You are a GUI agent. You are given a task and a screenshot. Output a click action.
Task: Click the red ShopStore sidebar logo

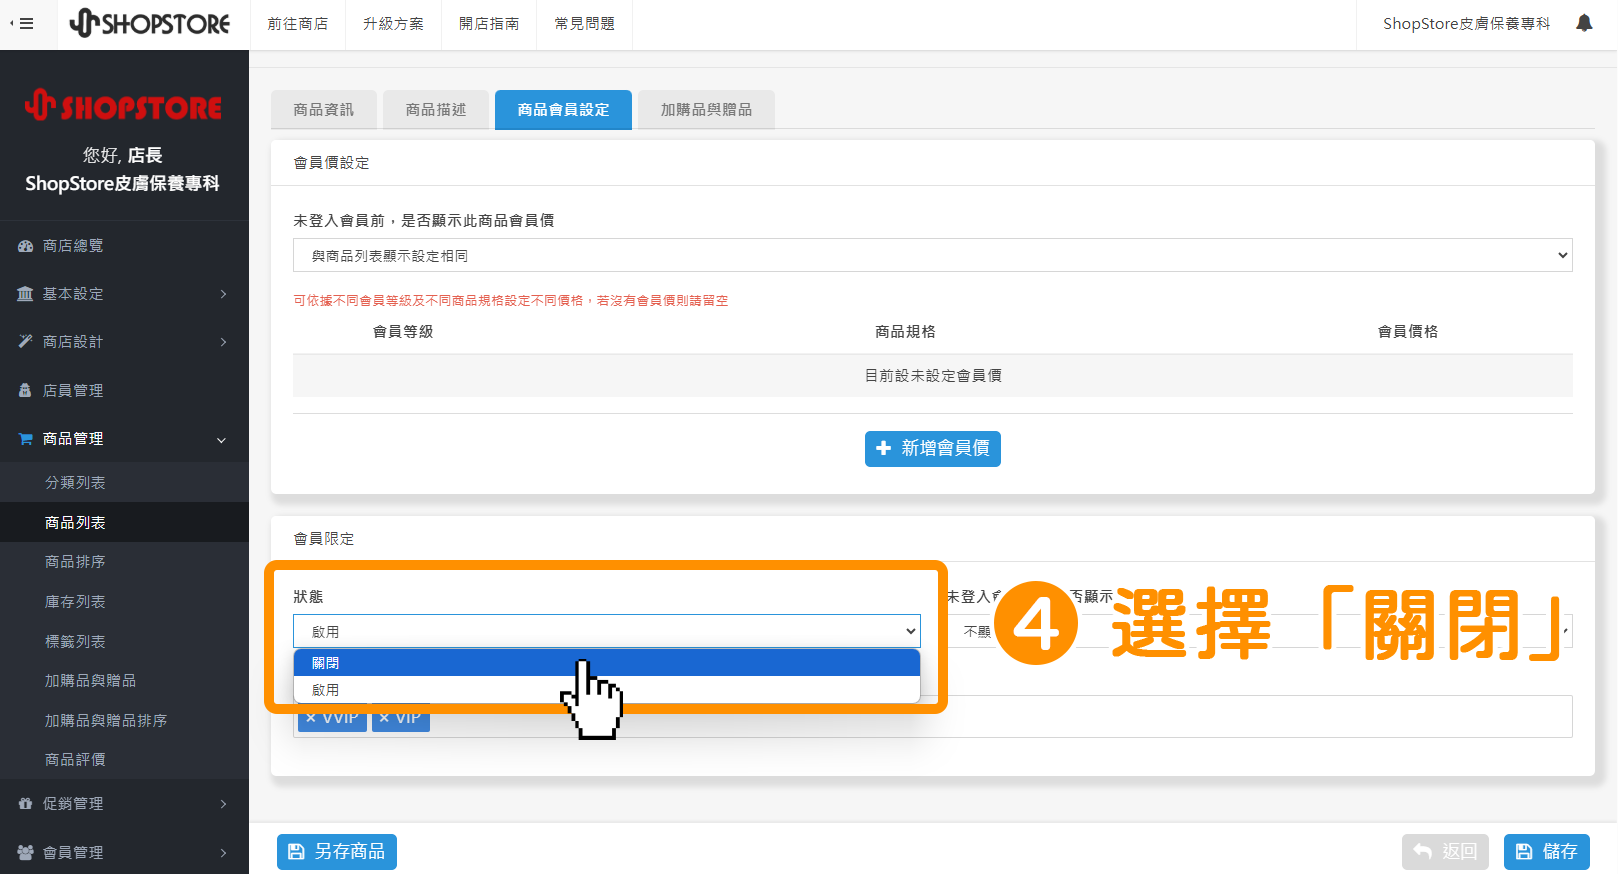click(x=124, y=105)
